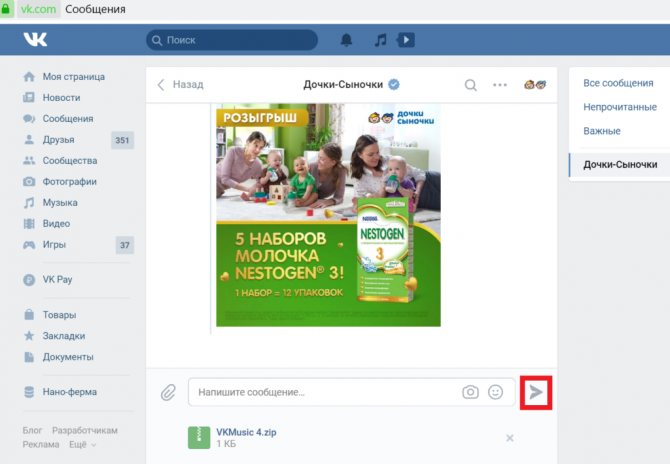Go to Моя страница
The height and width of the screenshot is (464, 670).
73,76
